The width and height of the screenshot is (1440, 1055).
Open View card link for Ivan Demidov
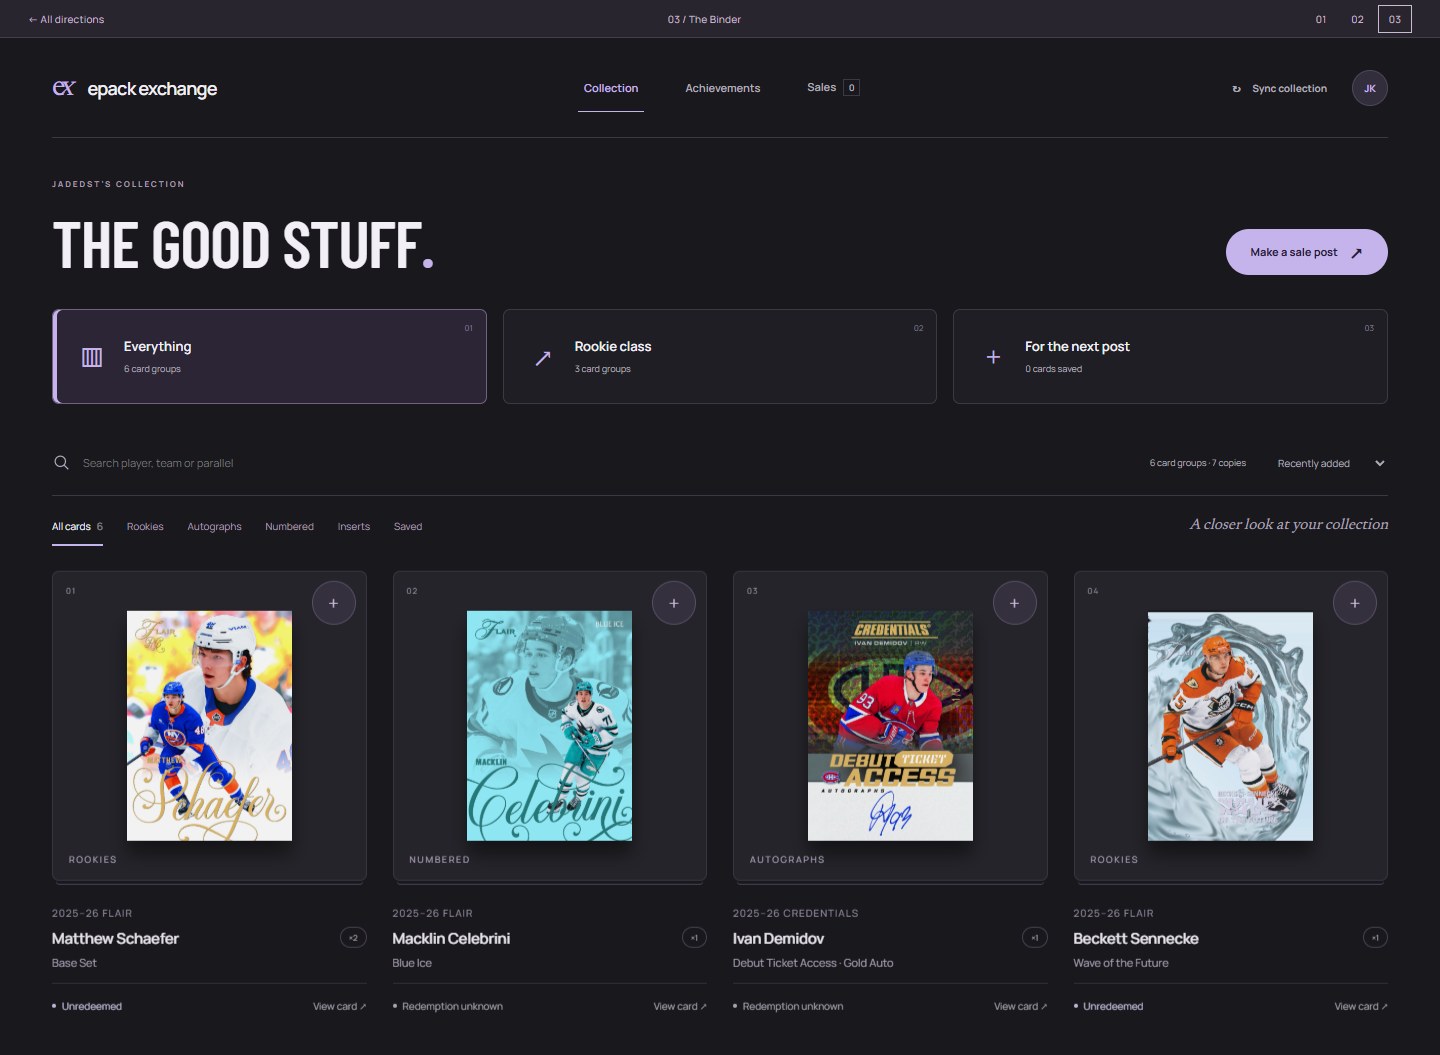(x=1020, y=1007)
